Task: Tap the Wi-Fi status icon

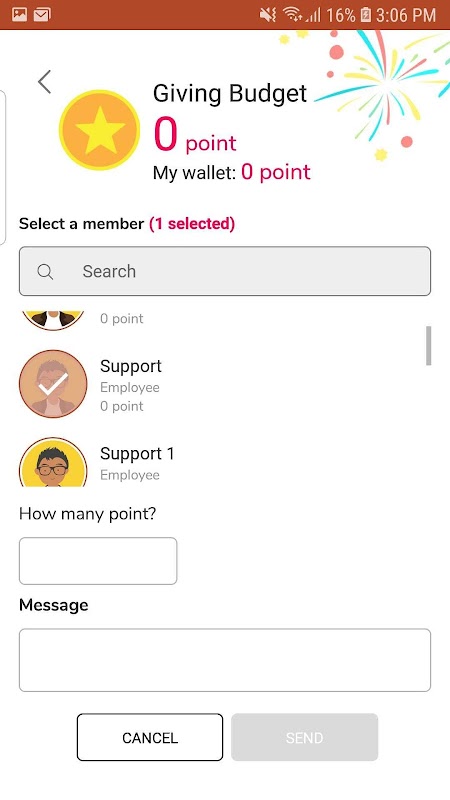Action: coord(293,15)
